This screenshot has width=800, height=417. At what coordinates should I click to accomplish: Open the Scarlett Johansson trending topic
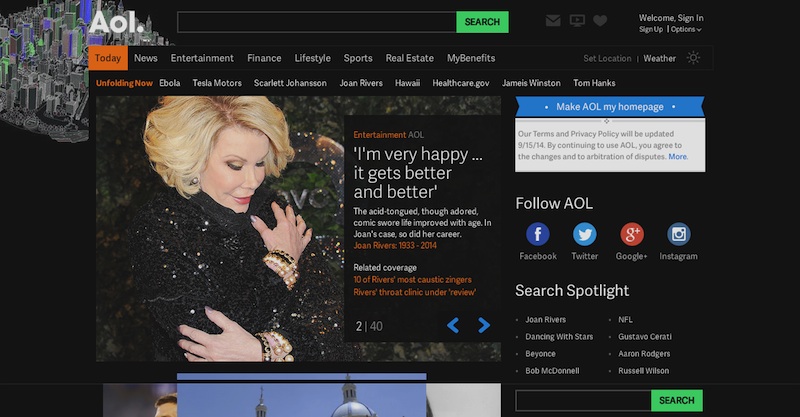point(290,83)
